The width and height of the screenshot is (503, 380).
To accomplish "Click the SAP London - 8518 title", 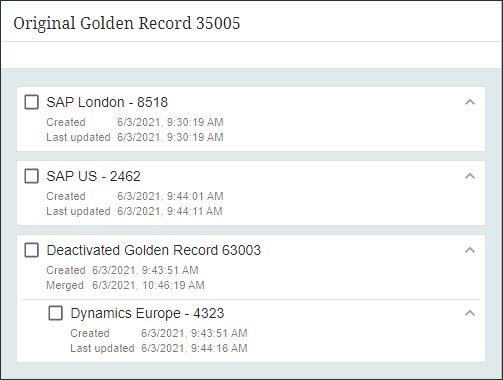I will click(107, 102).
